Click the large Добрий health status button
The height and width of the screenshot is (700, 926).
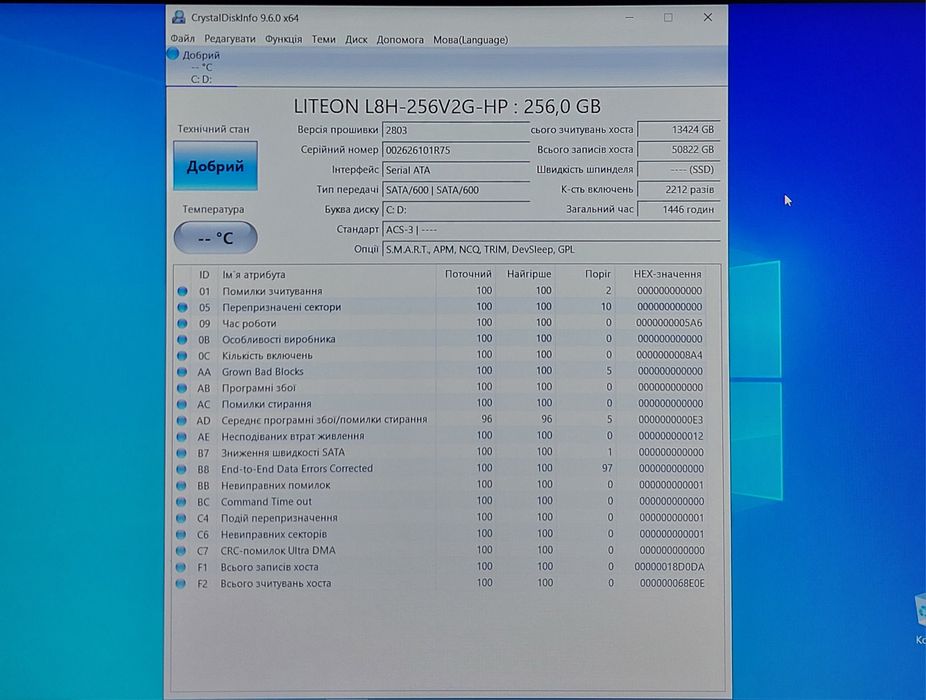tap(216, 166)
